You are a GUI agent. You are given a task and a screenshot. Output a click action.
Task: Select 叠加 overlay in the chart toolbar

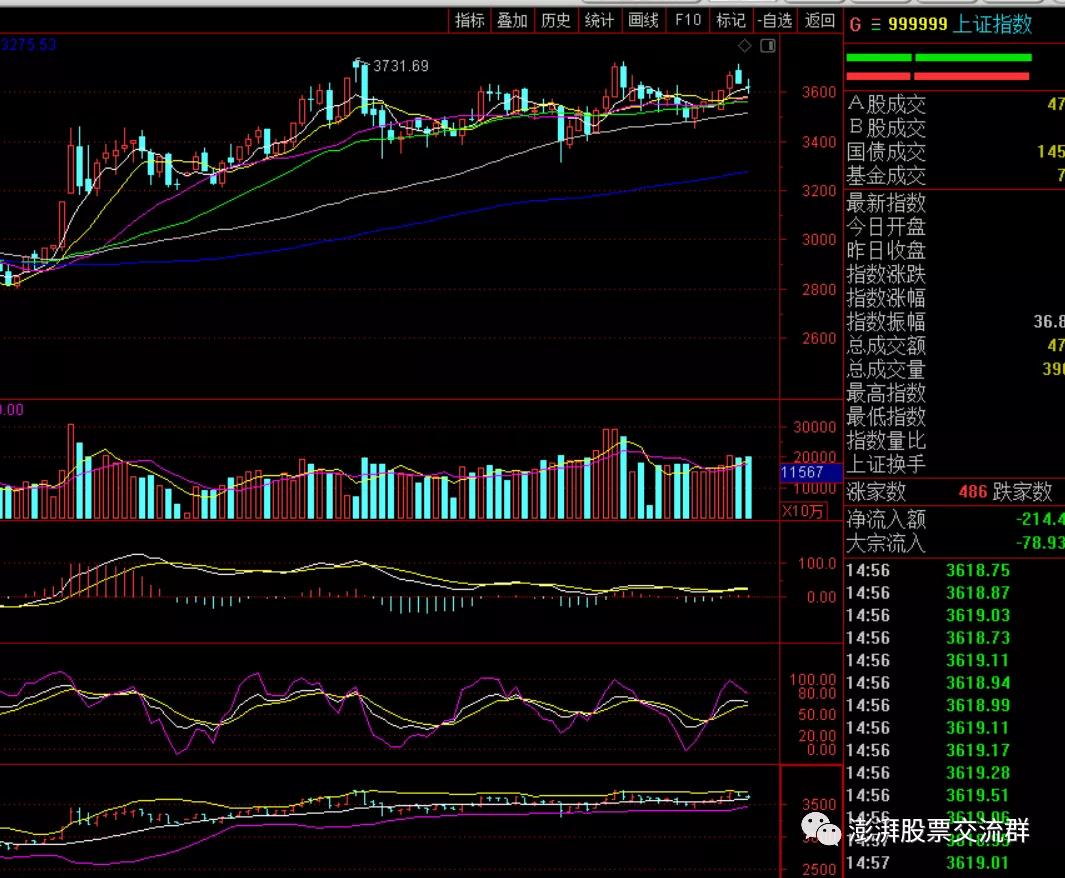click(x=512, y=20)
